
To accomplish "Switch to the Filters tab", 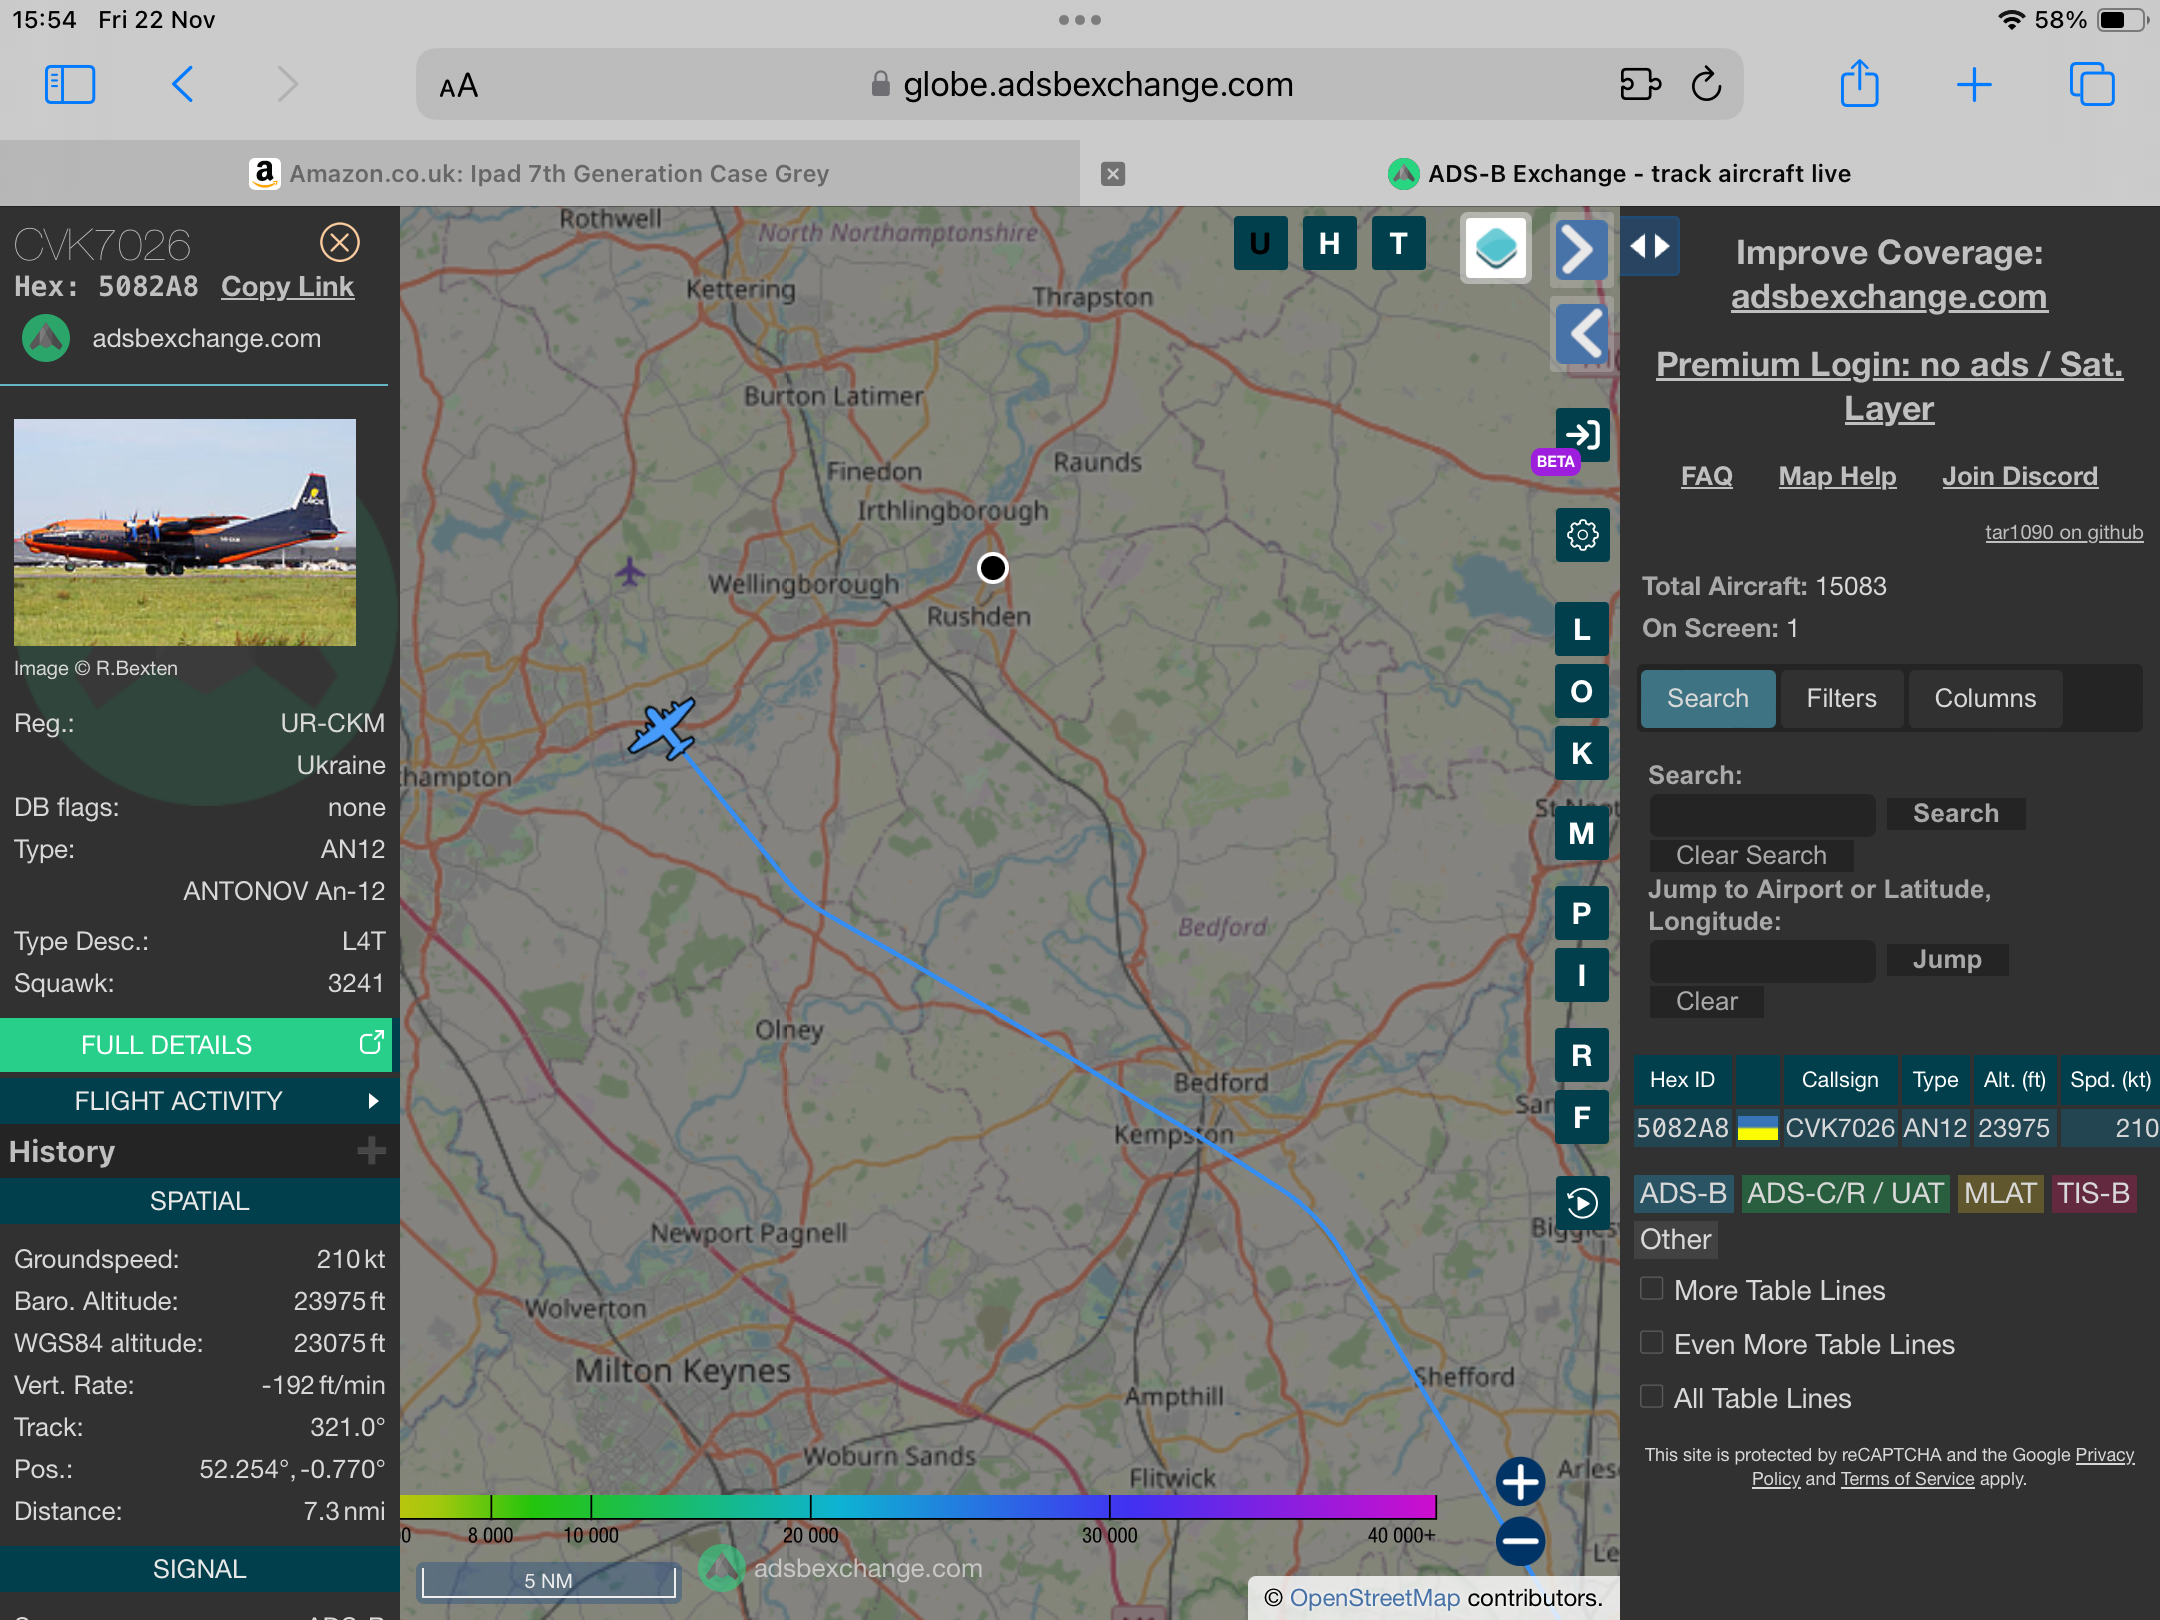I will pos(1841,698).
